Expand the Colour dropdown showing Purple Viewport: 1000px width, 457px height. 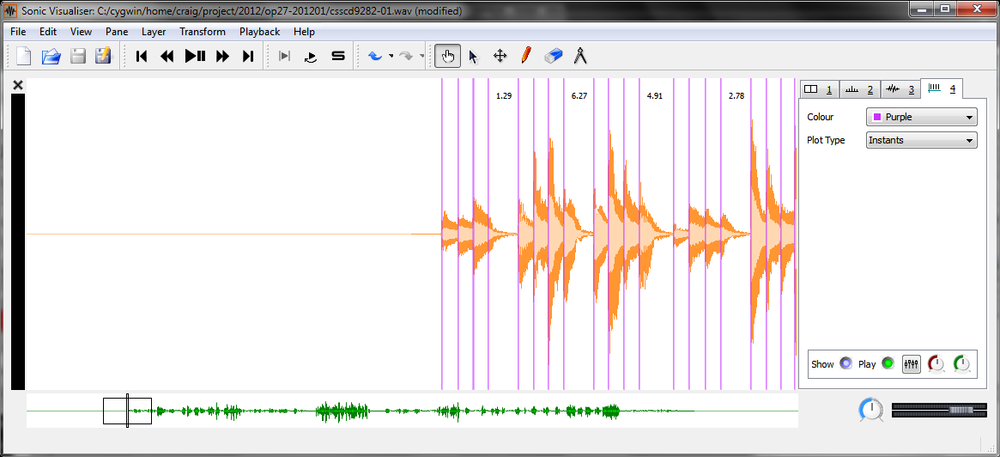[921, 117]
